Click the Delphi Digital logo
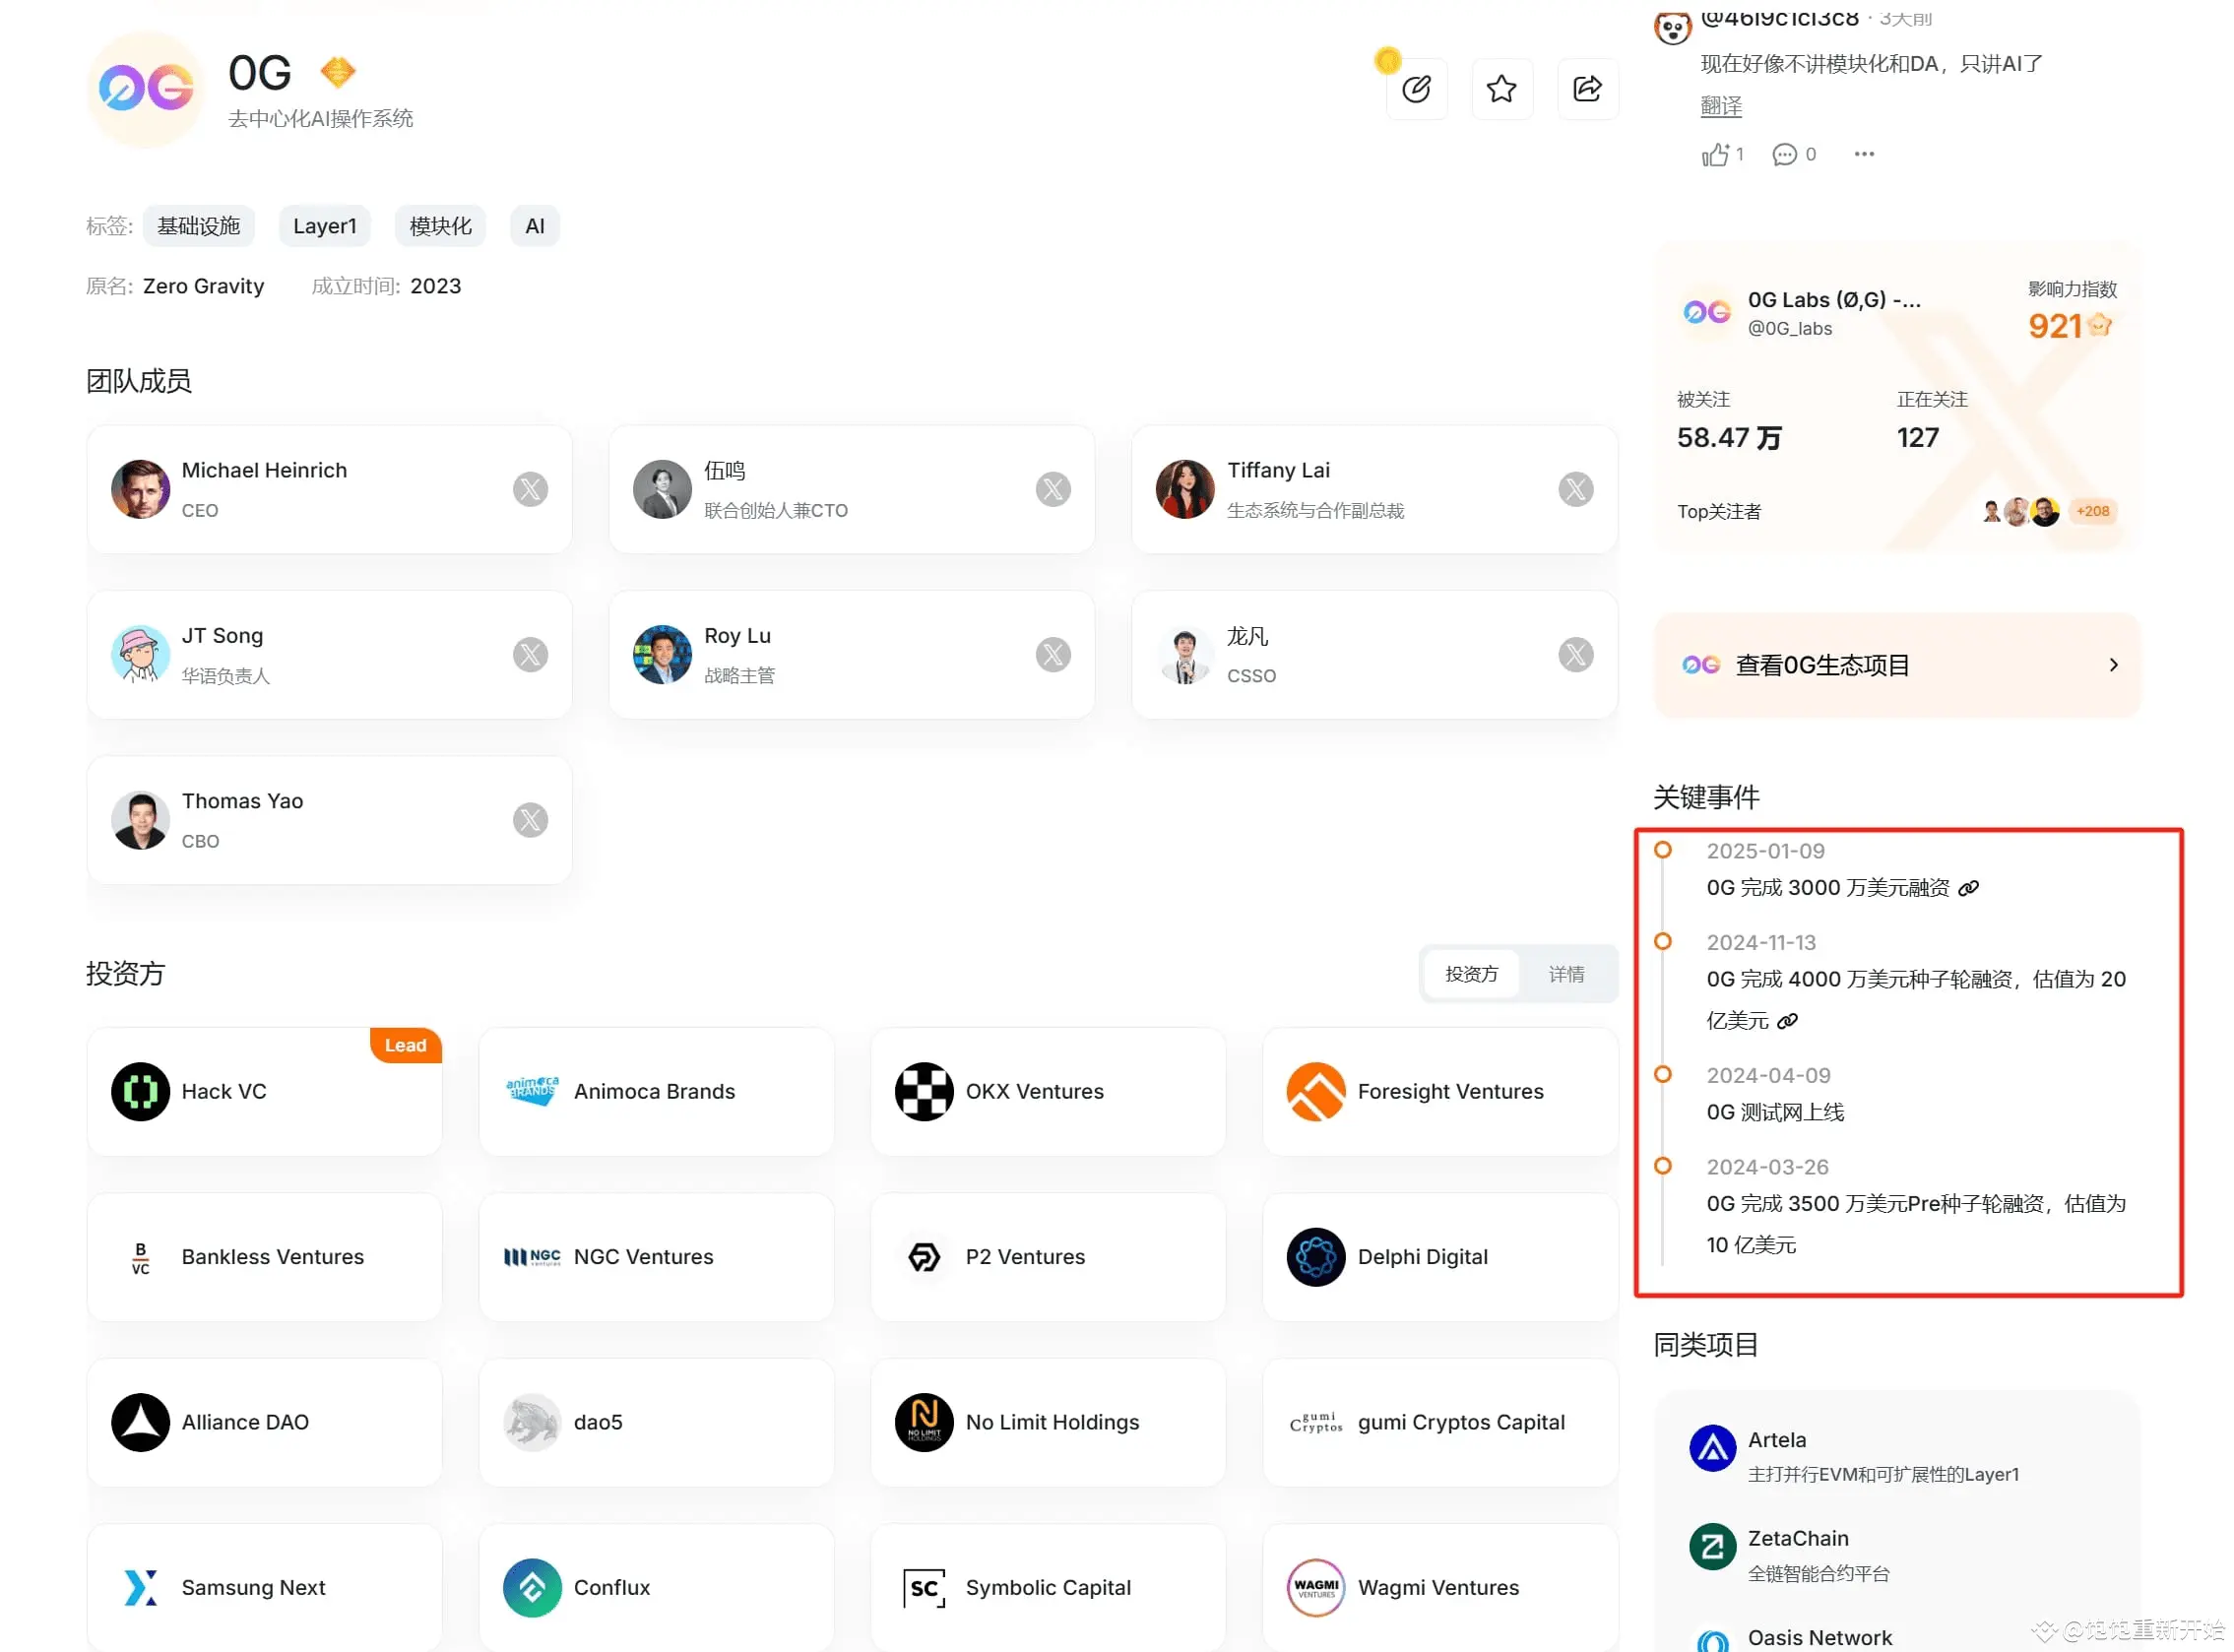The height and width of the screenshot is (1652, 2234). [x=1316, y=1257]
